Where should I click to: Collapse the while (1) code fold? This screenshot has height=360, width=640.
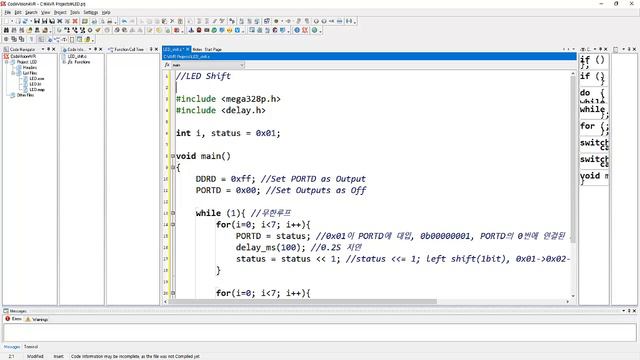[x=173, y=213]
